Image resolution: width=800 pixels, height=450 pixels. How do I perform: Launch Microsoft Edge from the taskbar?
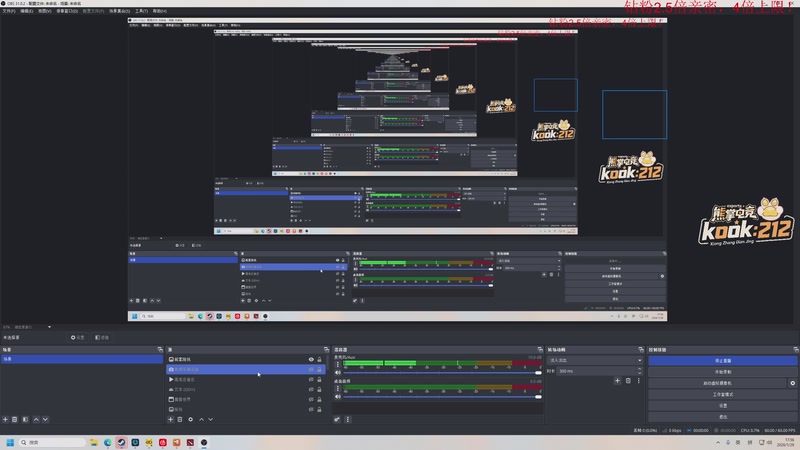(108, 442)
